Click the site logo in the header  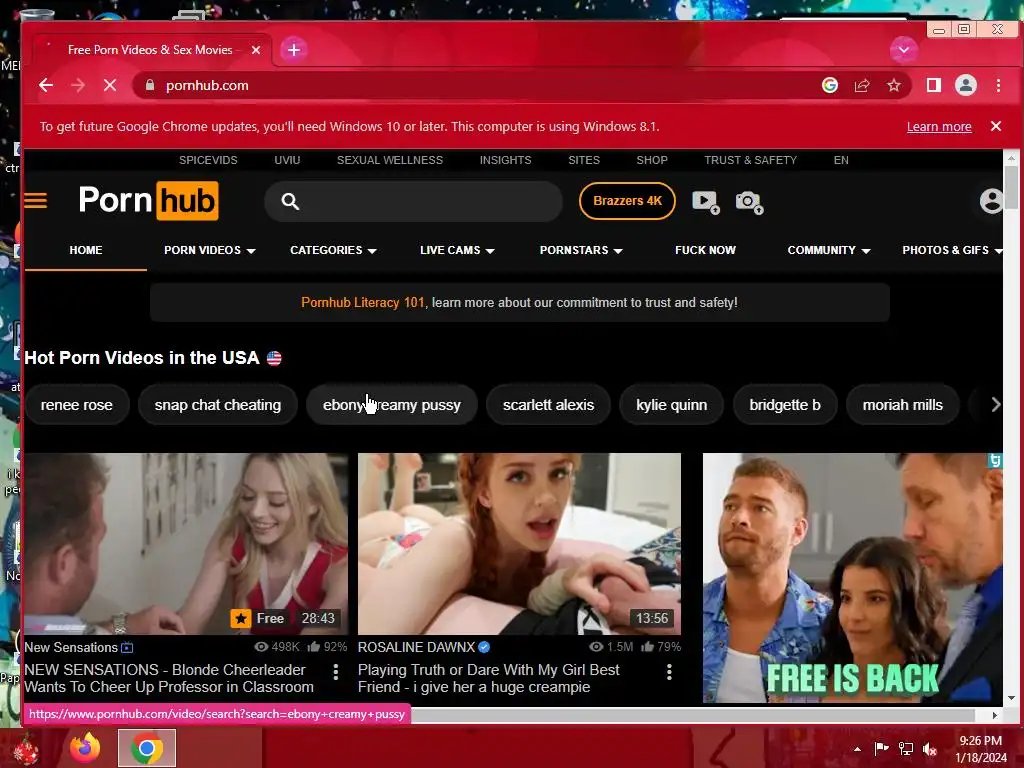149,200
